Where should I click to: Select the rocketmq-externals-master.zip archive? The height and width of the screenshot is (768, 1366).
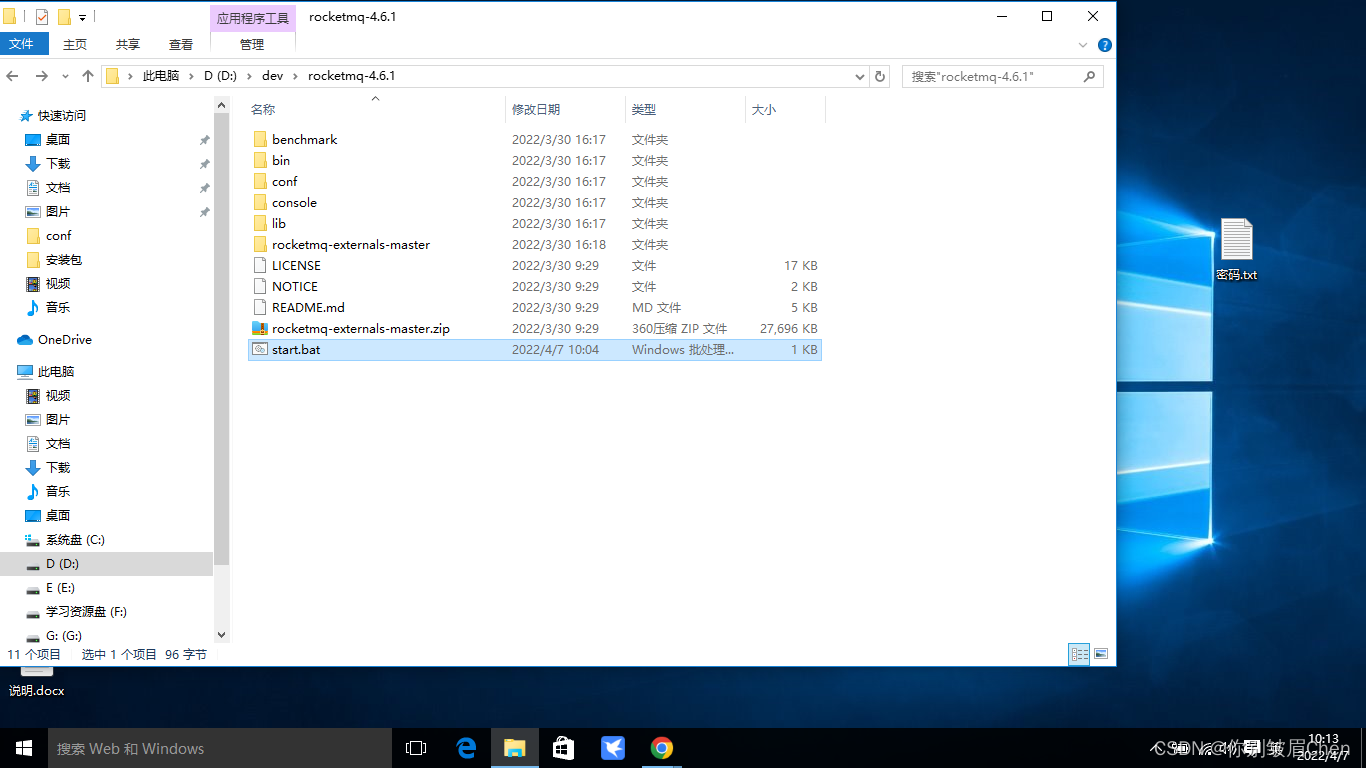[x=360, y=329]
